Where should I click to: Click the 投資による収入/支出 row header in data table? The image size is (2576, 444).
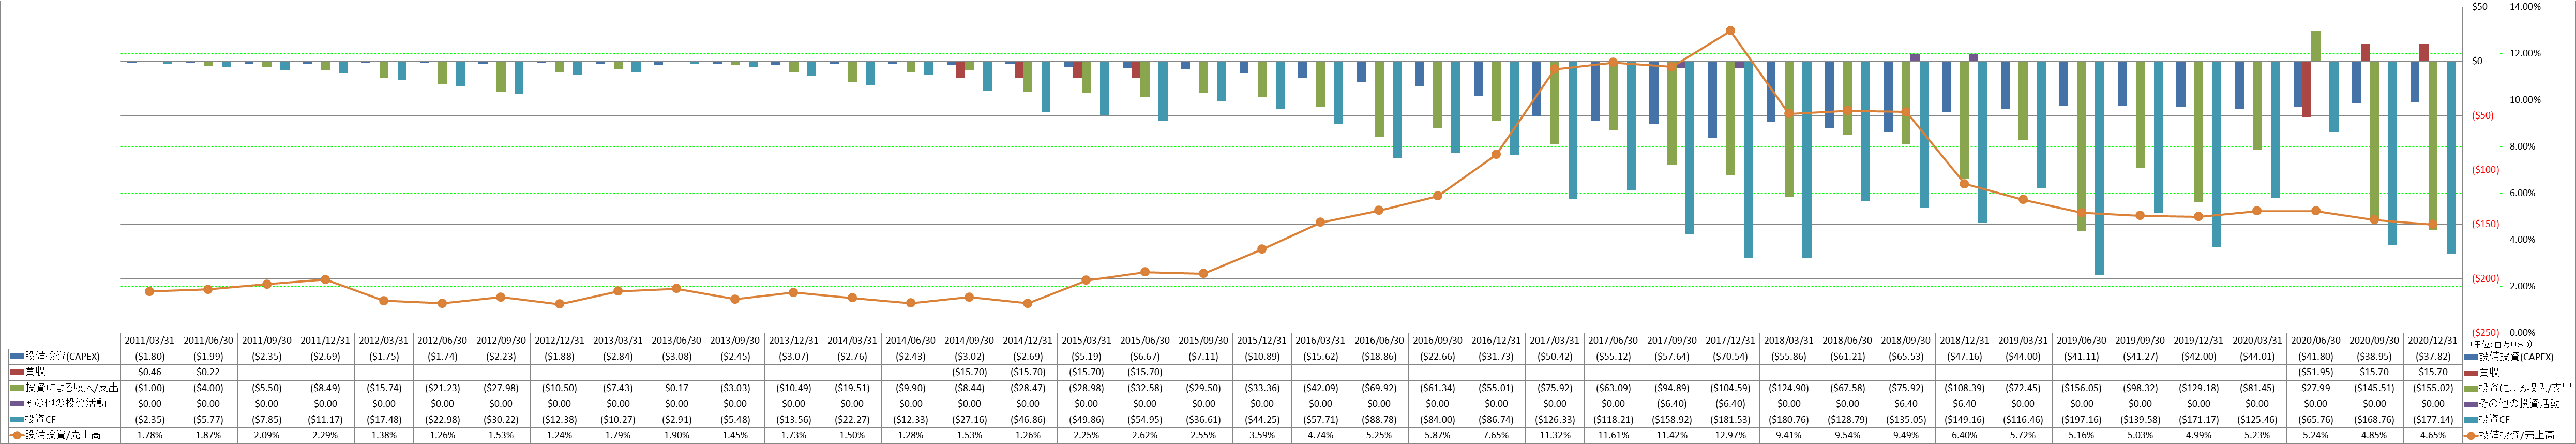[62, 388]
